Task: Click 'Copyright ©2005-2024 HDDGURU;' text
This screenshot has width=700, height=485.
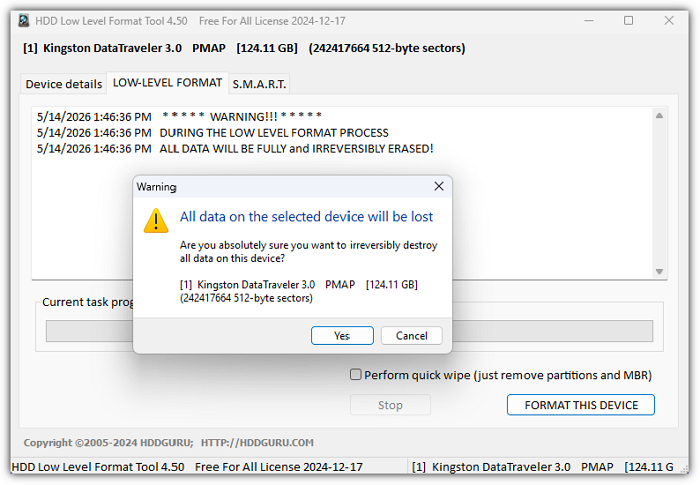Action: pos(108,443)
